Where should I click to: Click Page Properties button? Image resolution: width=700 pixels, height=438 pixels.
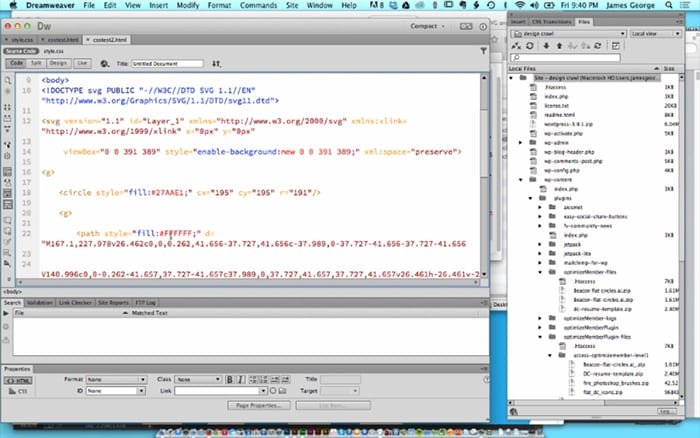click(x=258, y=405)
